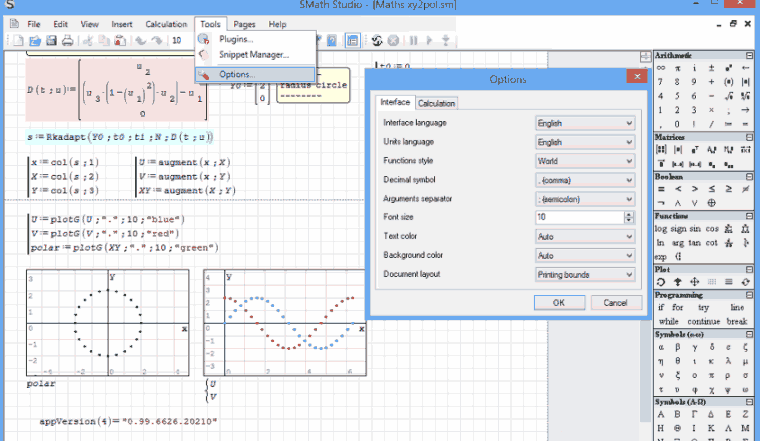Click the Print icon in the toolbar
The height and width of the screenshot is (441, 760).
(67, 41)
